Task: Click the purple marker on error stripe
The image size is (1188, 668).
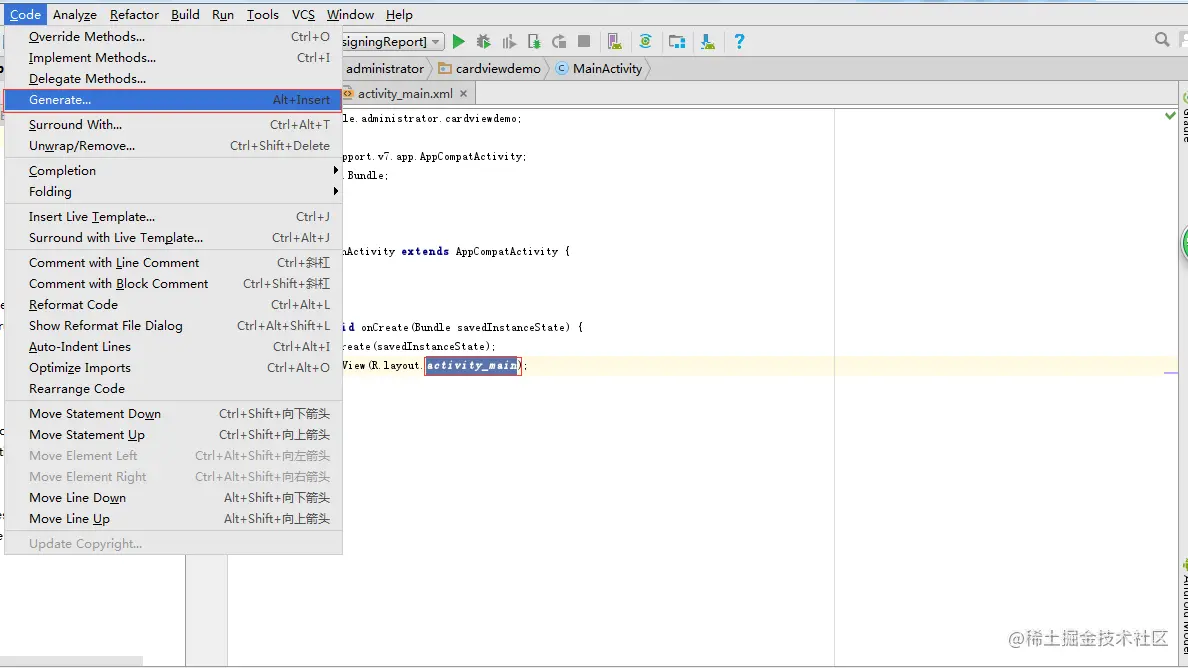Action: 1171,373
